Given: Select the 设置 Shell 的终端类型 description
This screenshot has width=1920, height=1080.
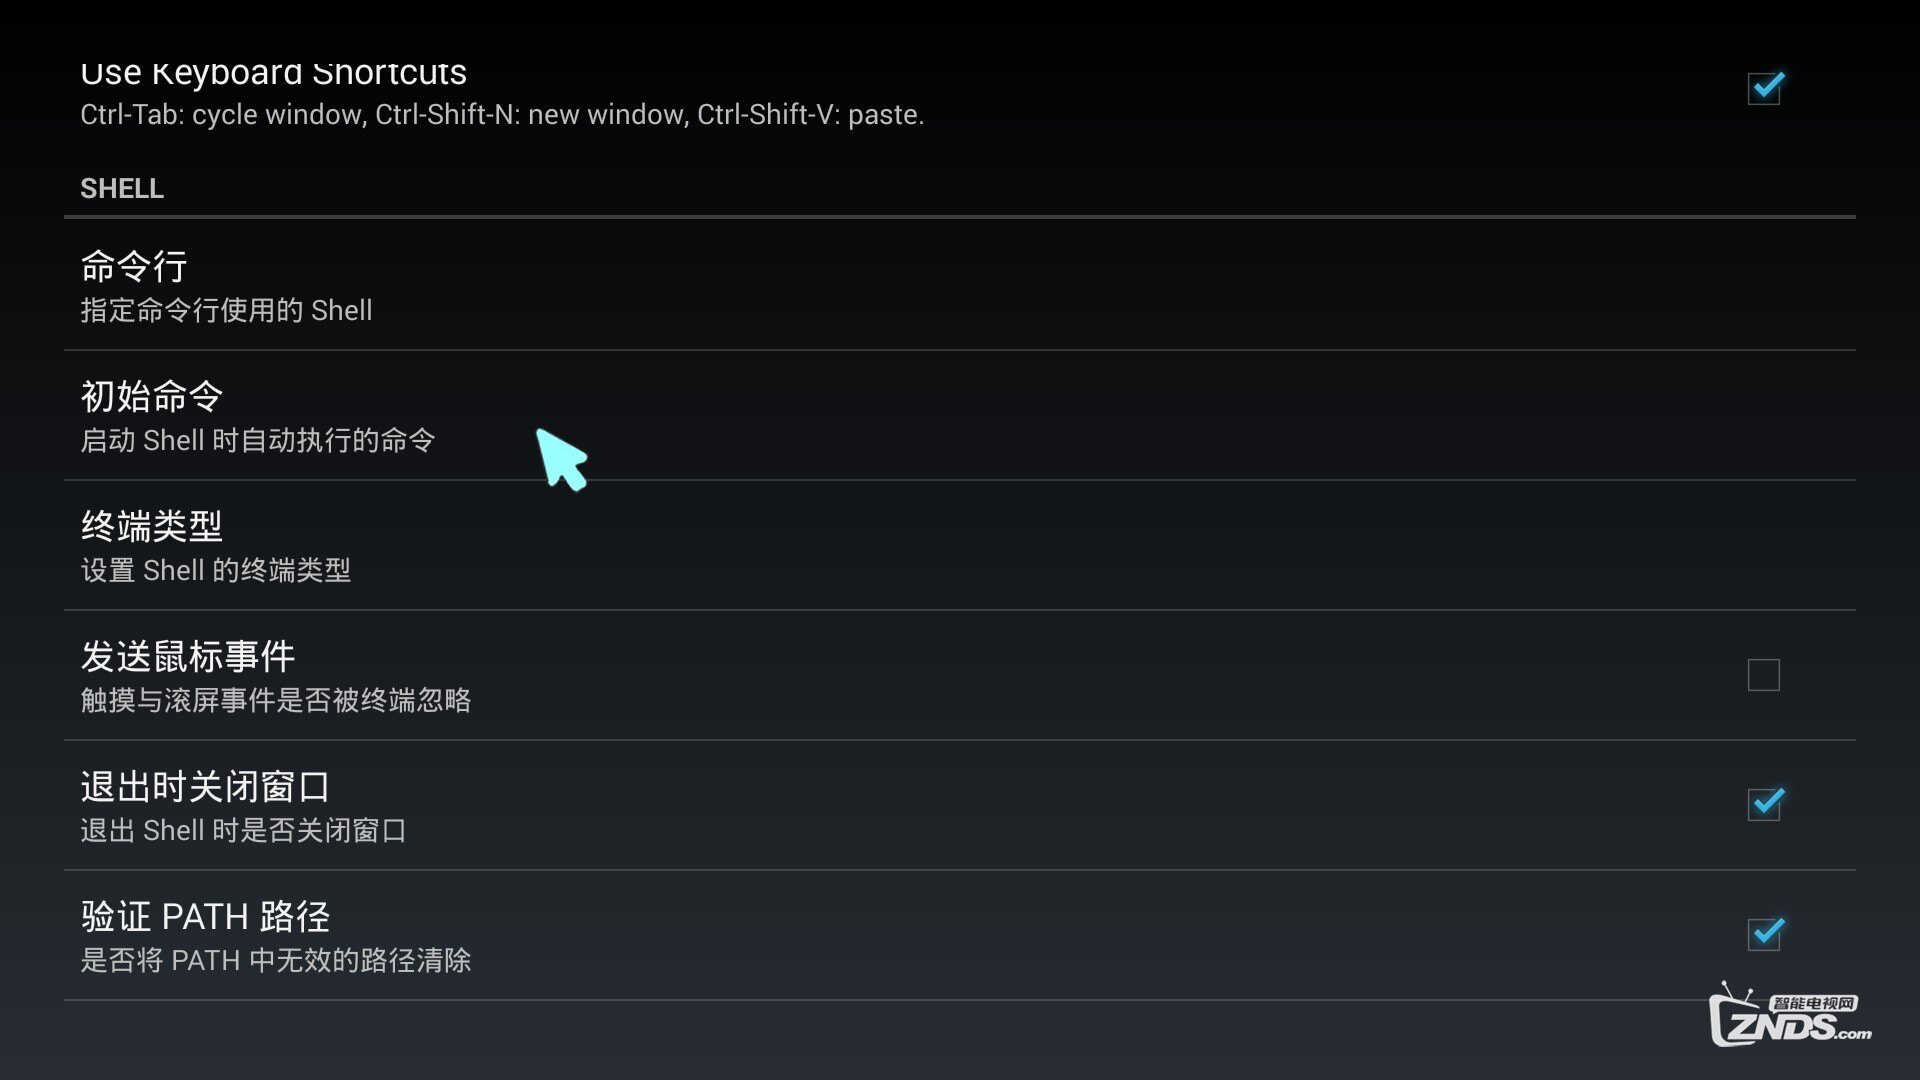Looking at the screenshot, I should click(x=215, y=571).
